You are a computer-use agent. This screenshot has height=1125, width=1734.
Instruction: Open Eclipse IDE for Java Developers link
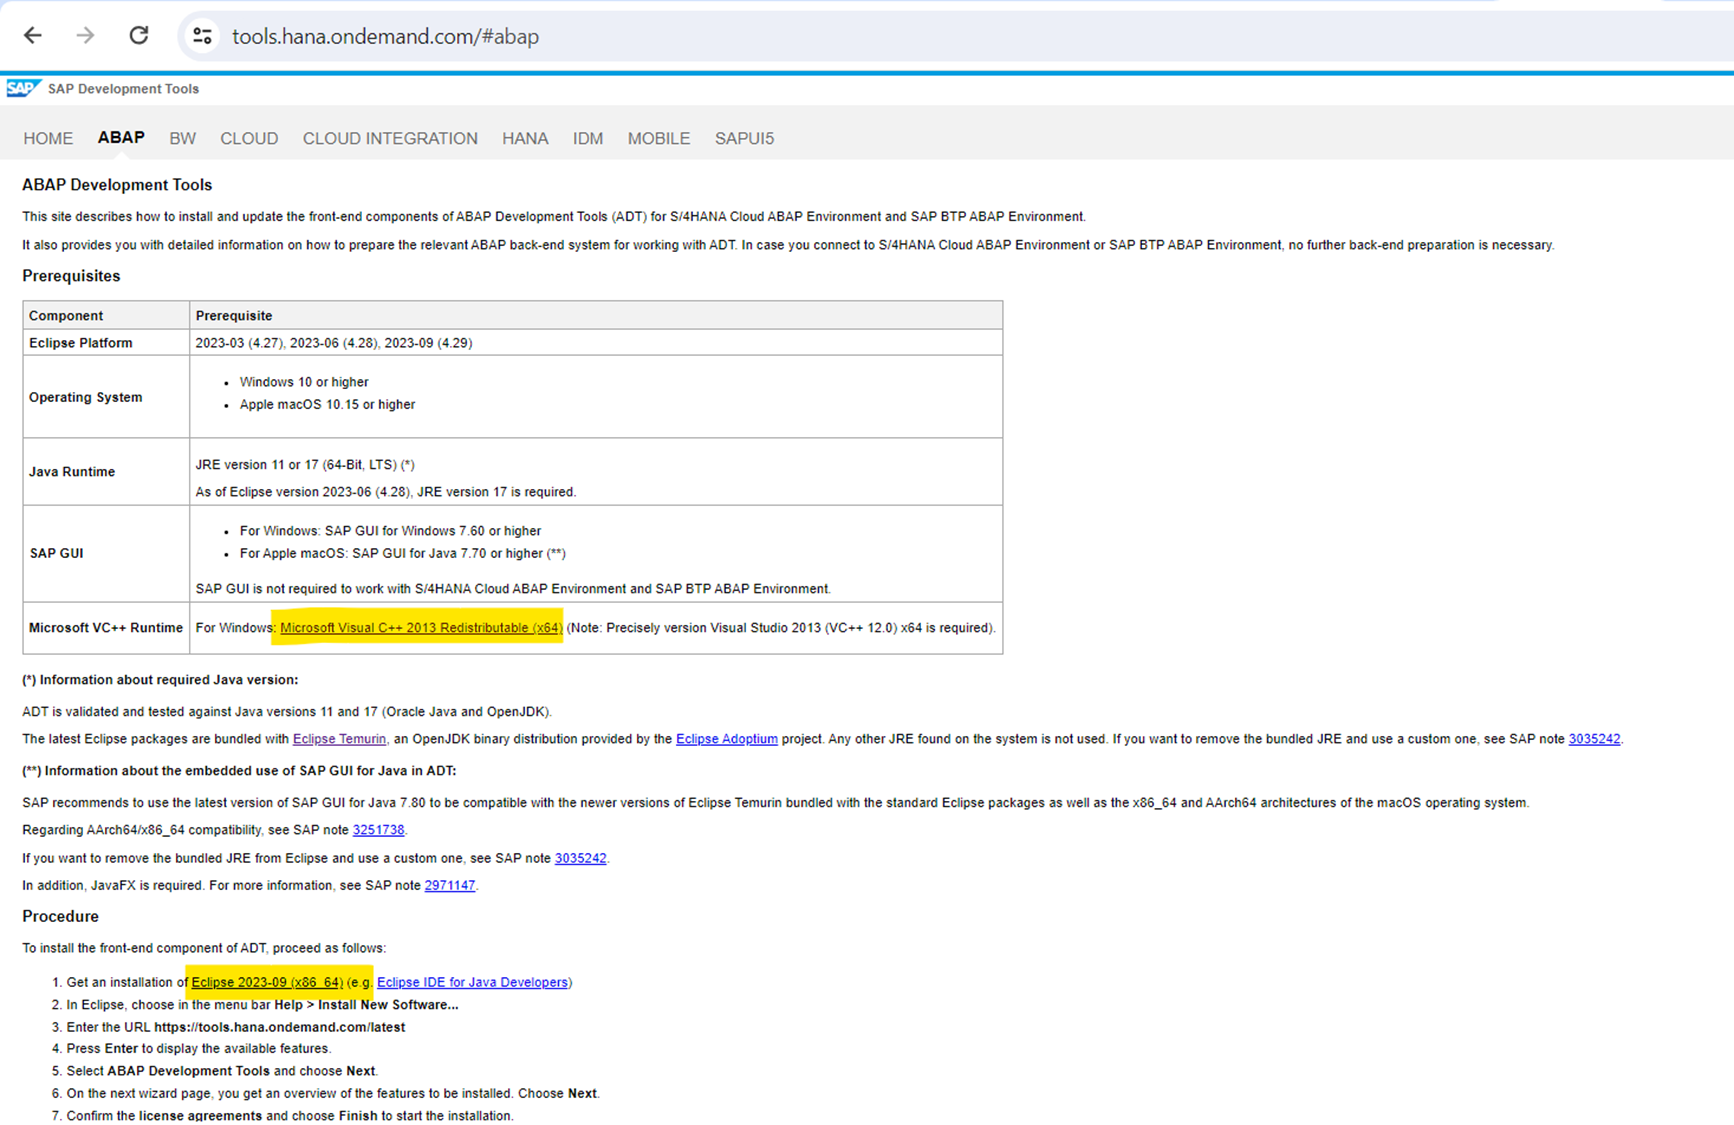click(x=472, y=982)
